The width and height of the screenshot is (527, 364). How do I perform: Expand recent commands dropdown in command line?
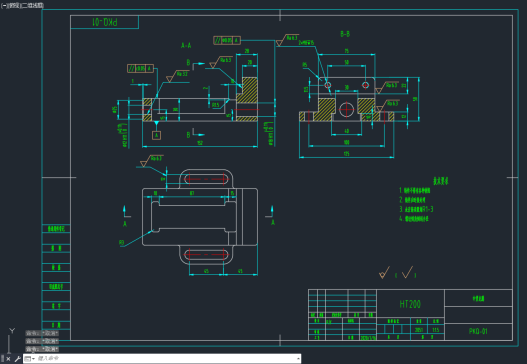tap(30, 359)
